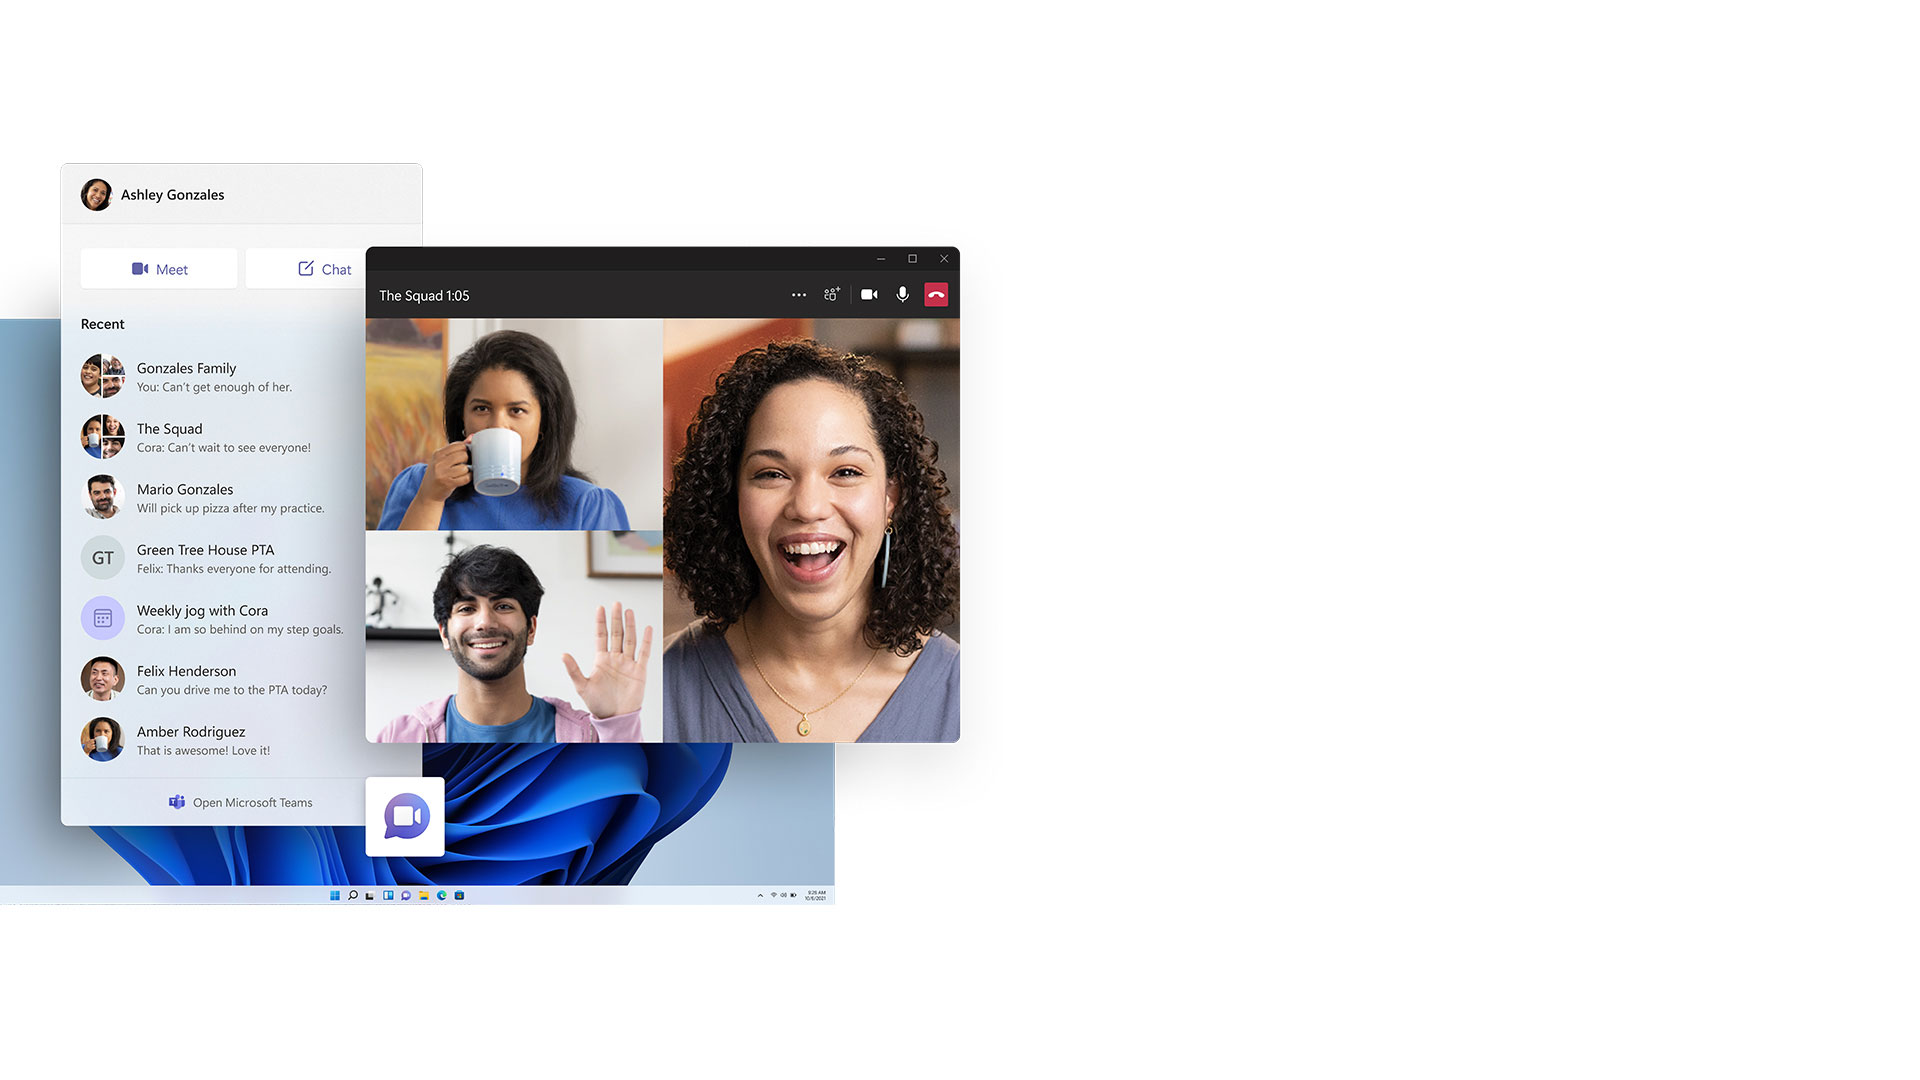Click Windows Start button on taskbar
Screen dimensions: 1920x1080
pyautogui.click(x=334, y=895)
